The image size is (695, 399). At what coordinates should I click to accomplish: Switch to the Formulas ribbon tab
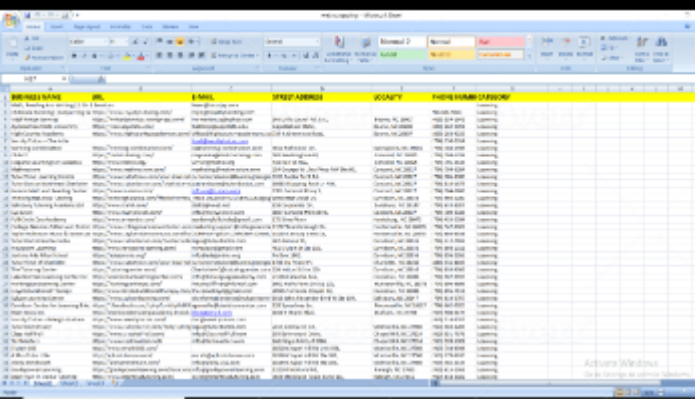[x=120, y=27]
